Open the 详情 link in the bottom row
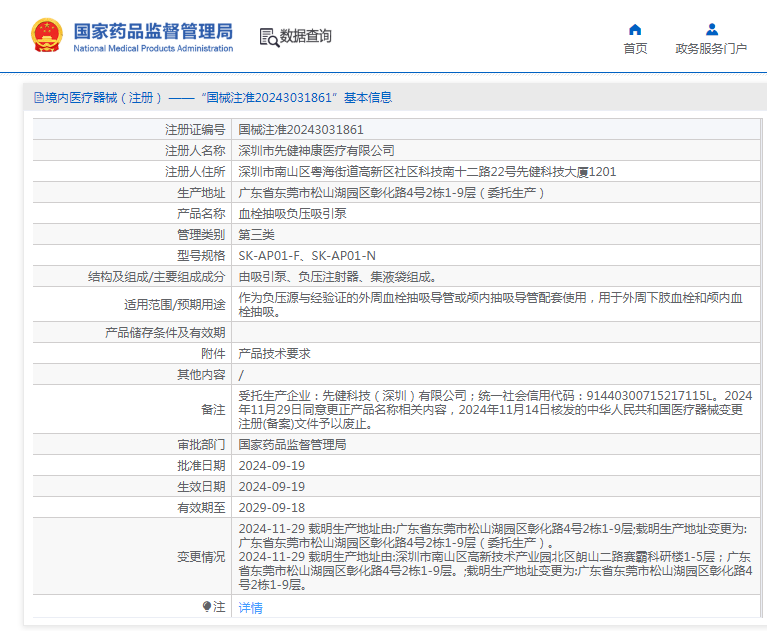The image size is (767, 631). coord(250,607)
